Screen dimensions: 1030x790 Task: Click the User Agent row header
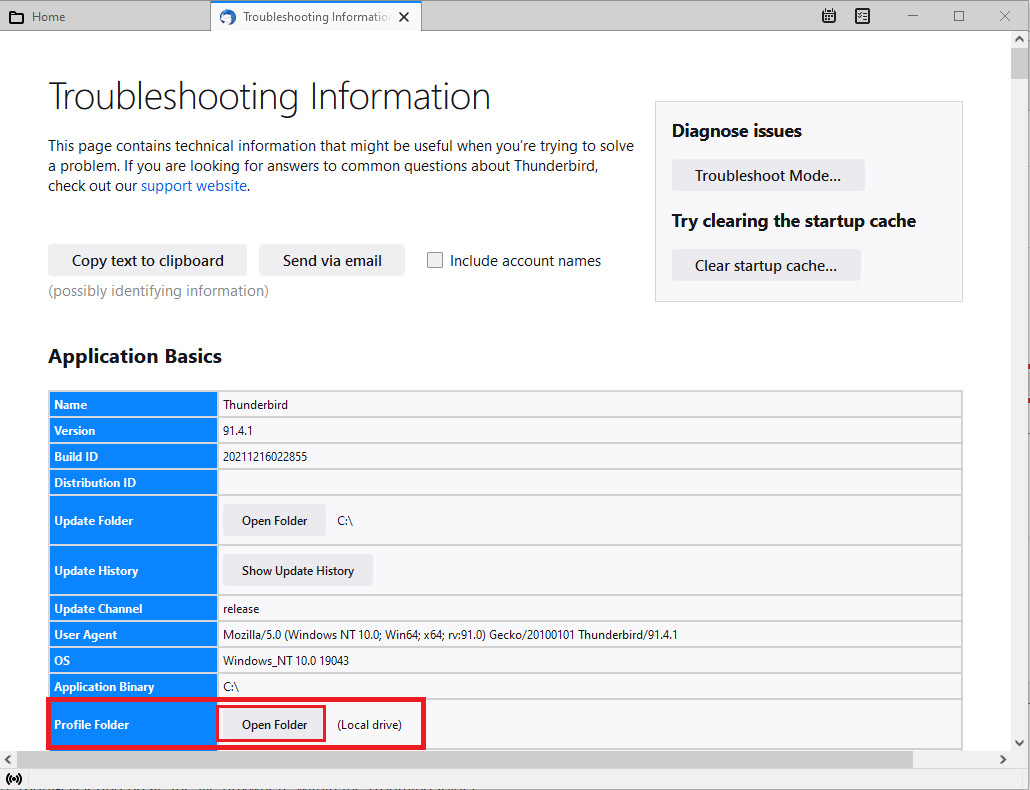click(133, 634)
